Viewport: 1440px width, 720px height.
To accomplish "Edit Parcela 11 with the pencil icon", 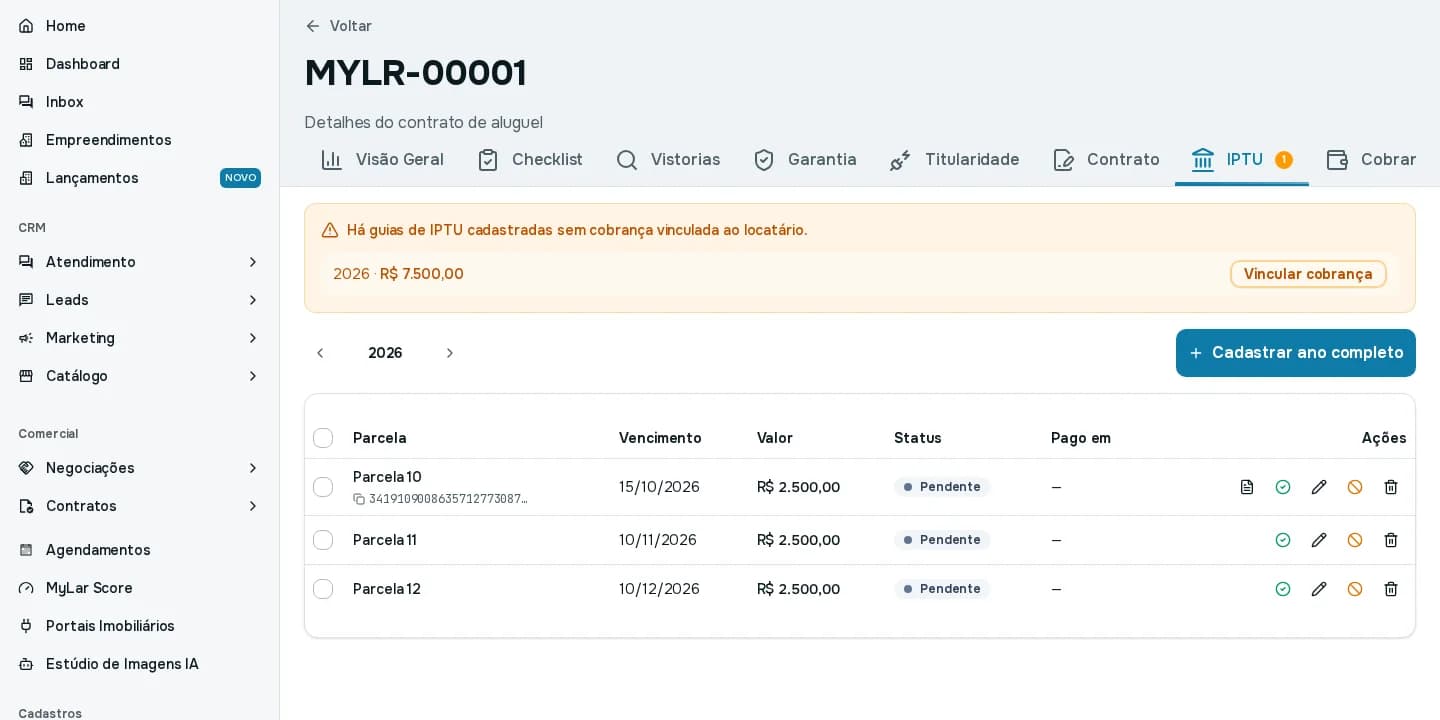I will coord(1319,540).
